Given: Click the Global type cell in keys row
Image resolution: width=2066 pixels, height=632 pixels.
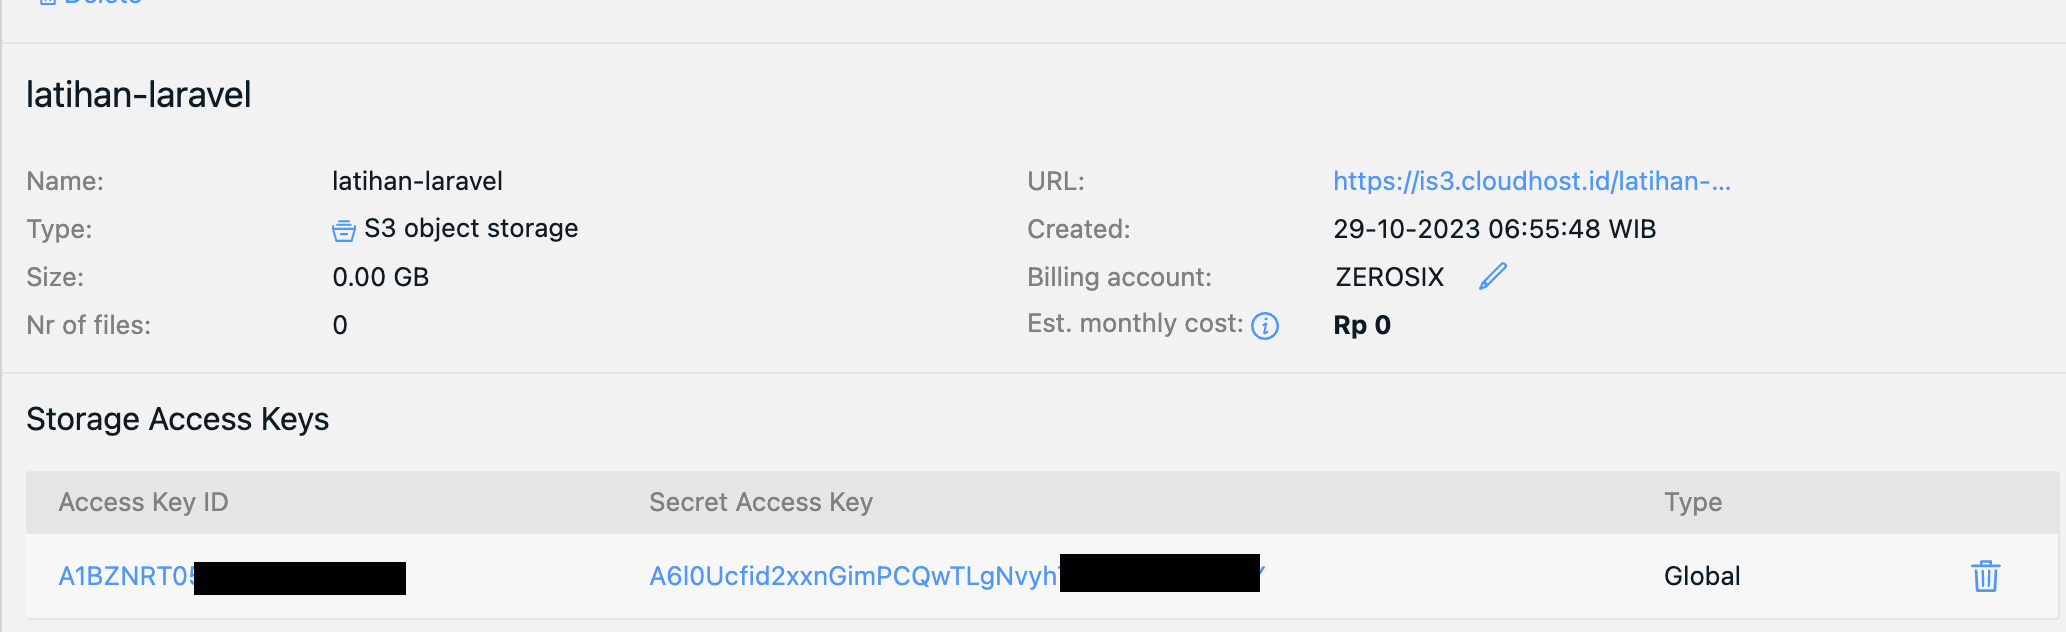Looking at the screenshot, I should [1702, 576].
